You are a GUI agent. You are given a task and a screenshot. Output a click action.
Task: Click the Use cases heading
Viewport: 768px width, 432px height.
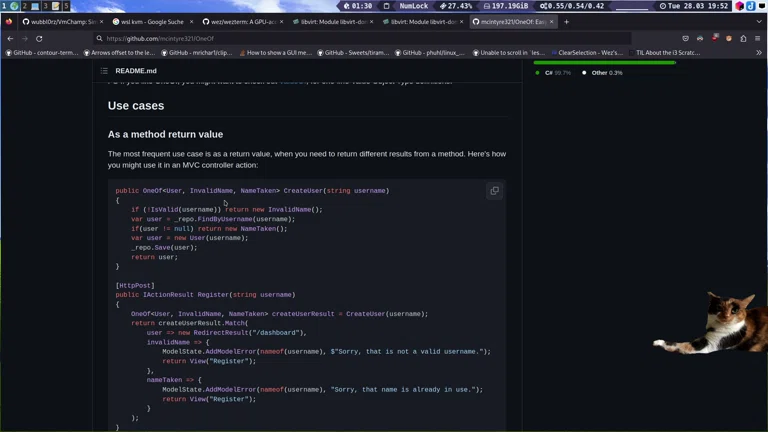coord(136,105)
